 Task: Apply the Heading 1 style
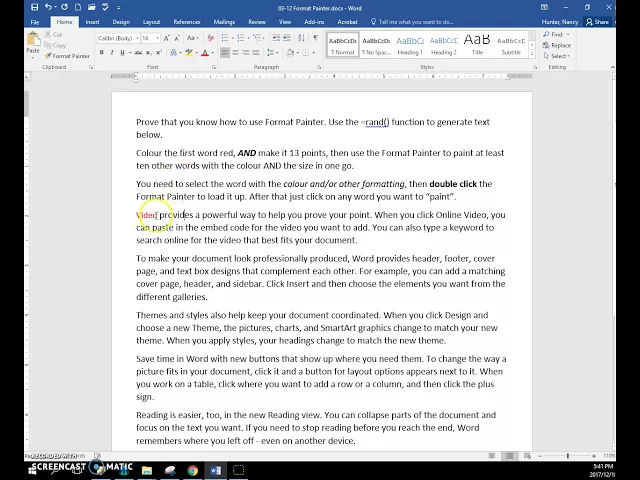(x=410, y=45)
